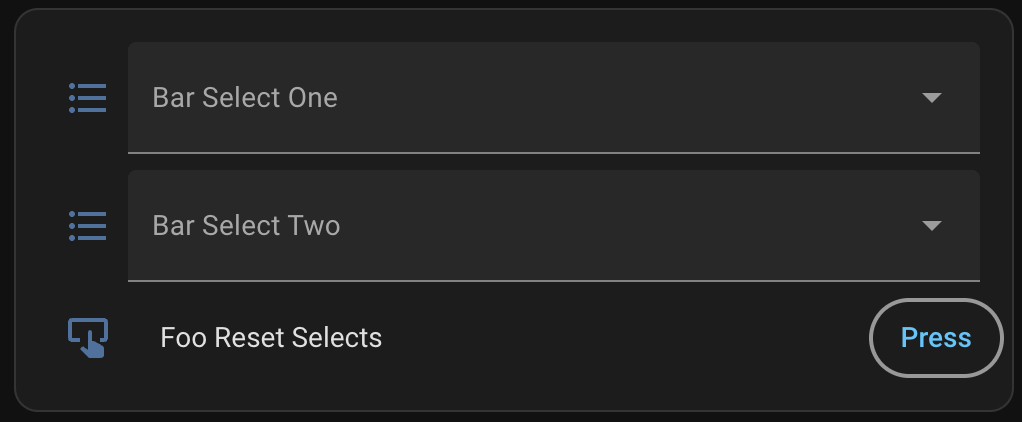This screenshot has width=1022, height=422.
Task: Click the list icon beside Bar Select Two
Action: click(88, 226)
